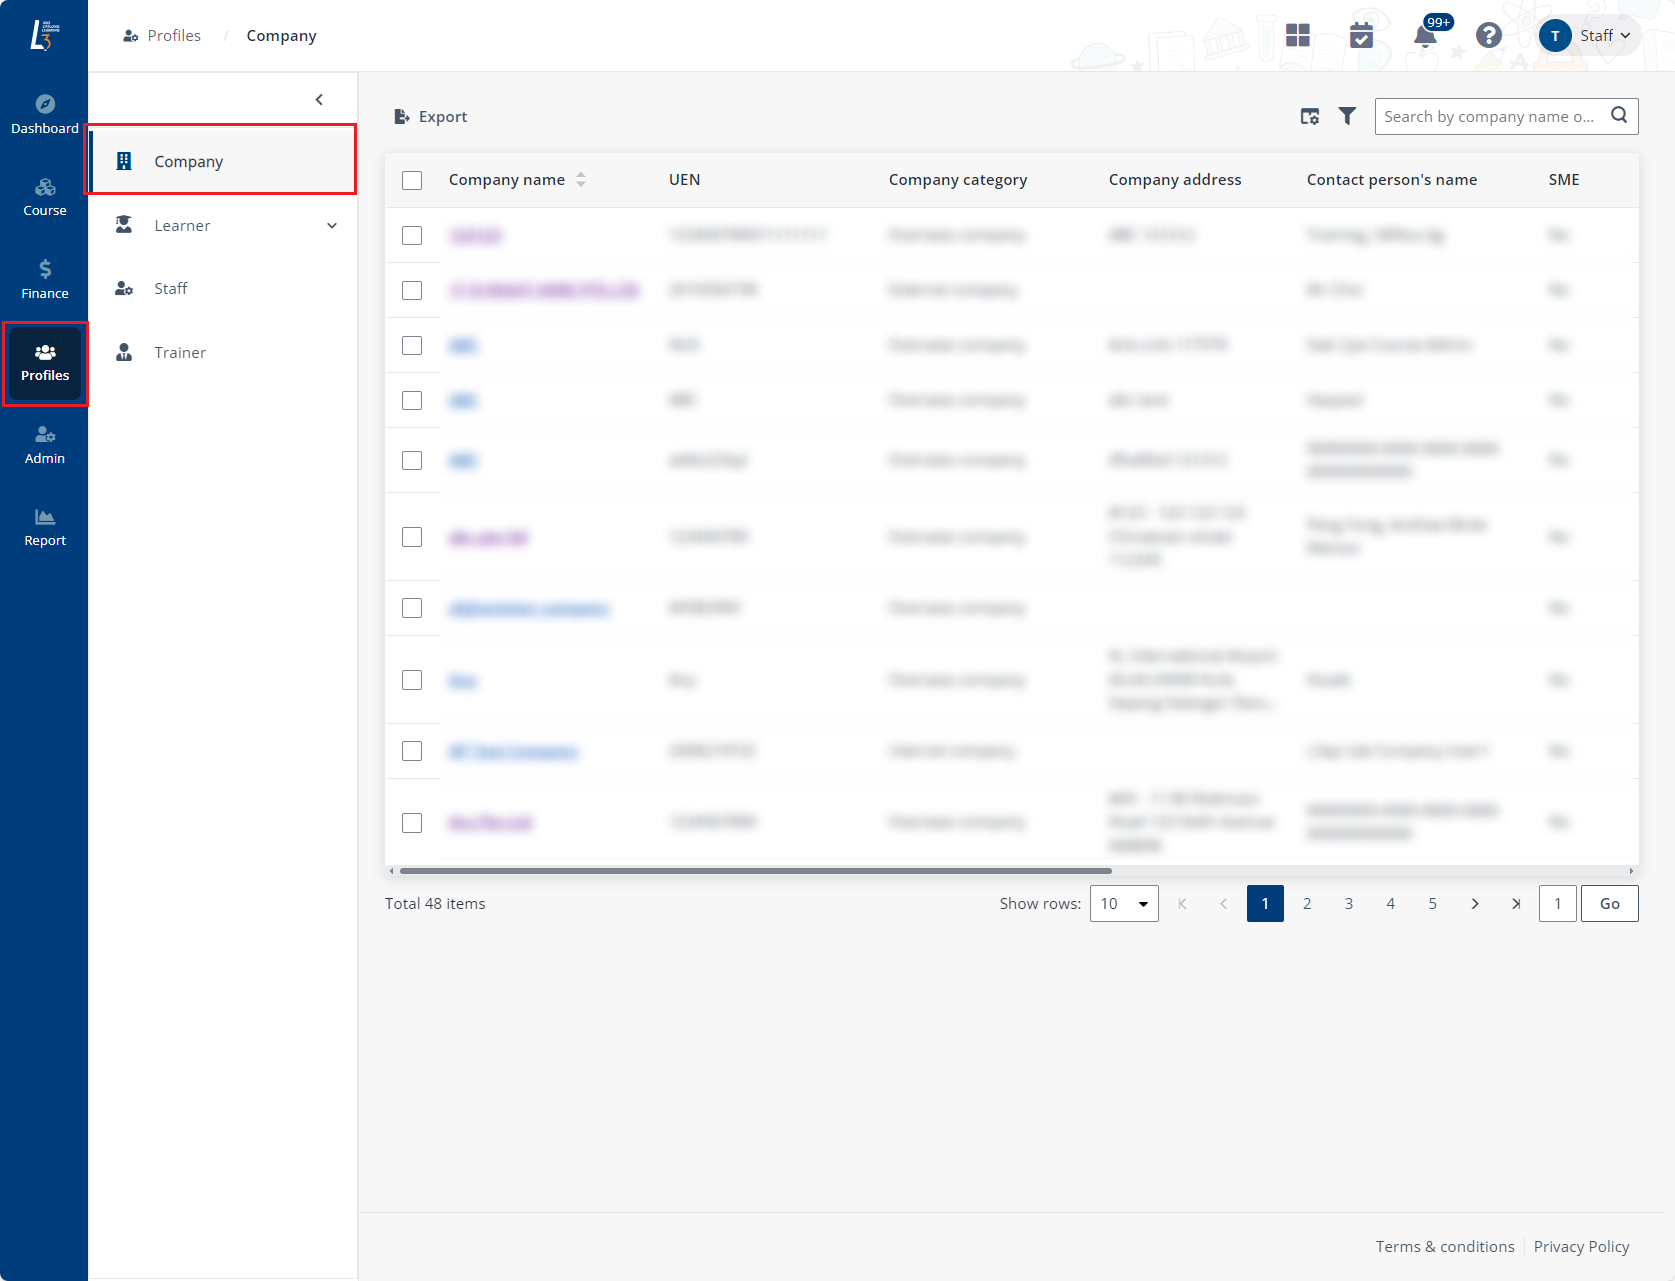Open the table filter funnel icon
This screenshot has height=1281, width=1675.
coord(1347,117)
